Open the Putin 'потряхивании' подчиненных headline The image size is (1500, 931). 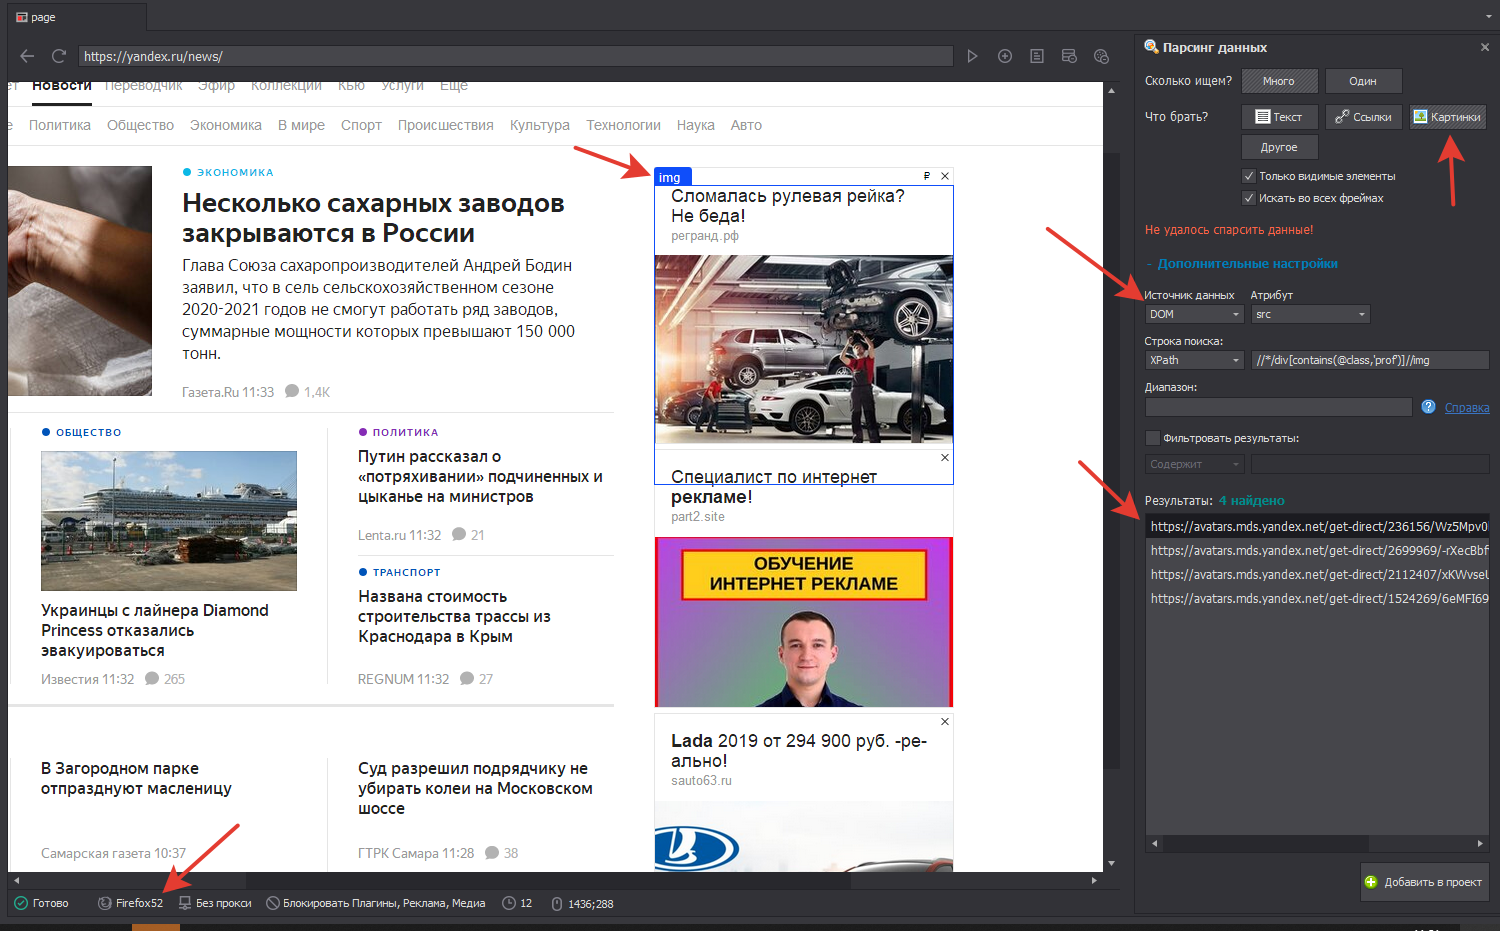(x=480, y=476)
